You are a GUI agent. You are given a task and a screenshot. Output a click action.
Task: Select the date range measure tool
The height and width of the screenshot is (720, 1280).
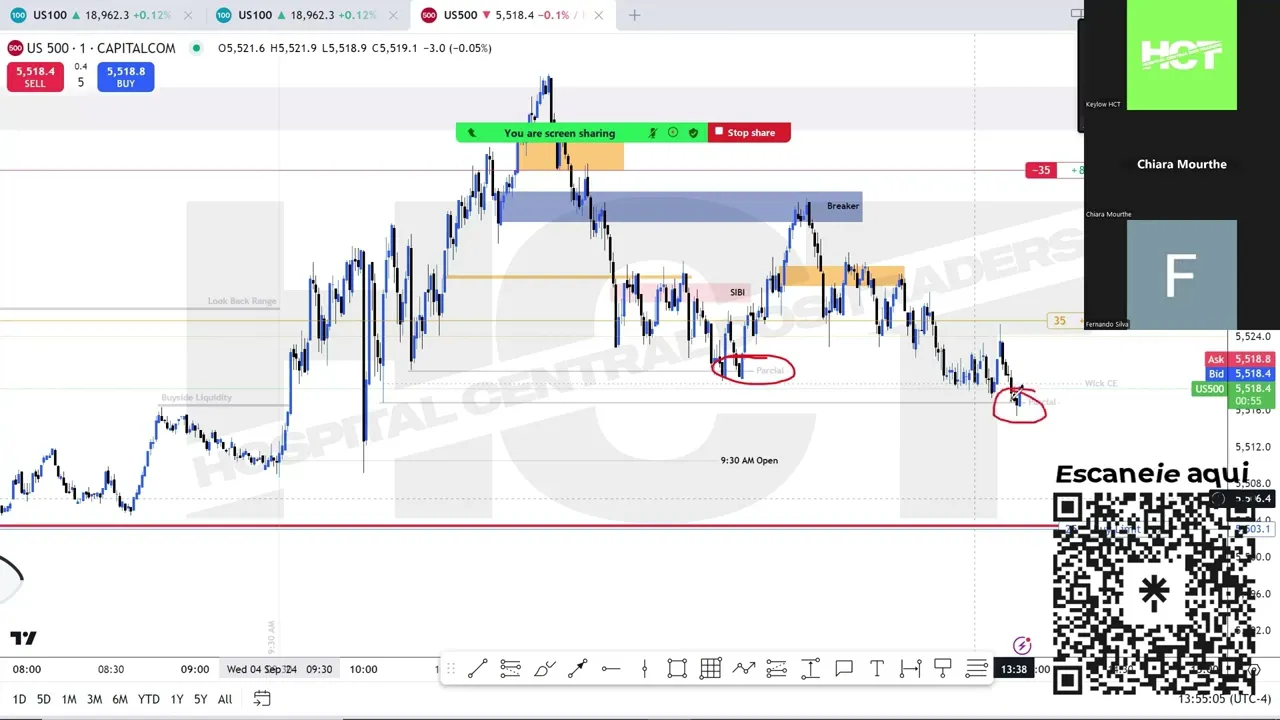pos(910,669)
